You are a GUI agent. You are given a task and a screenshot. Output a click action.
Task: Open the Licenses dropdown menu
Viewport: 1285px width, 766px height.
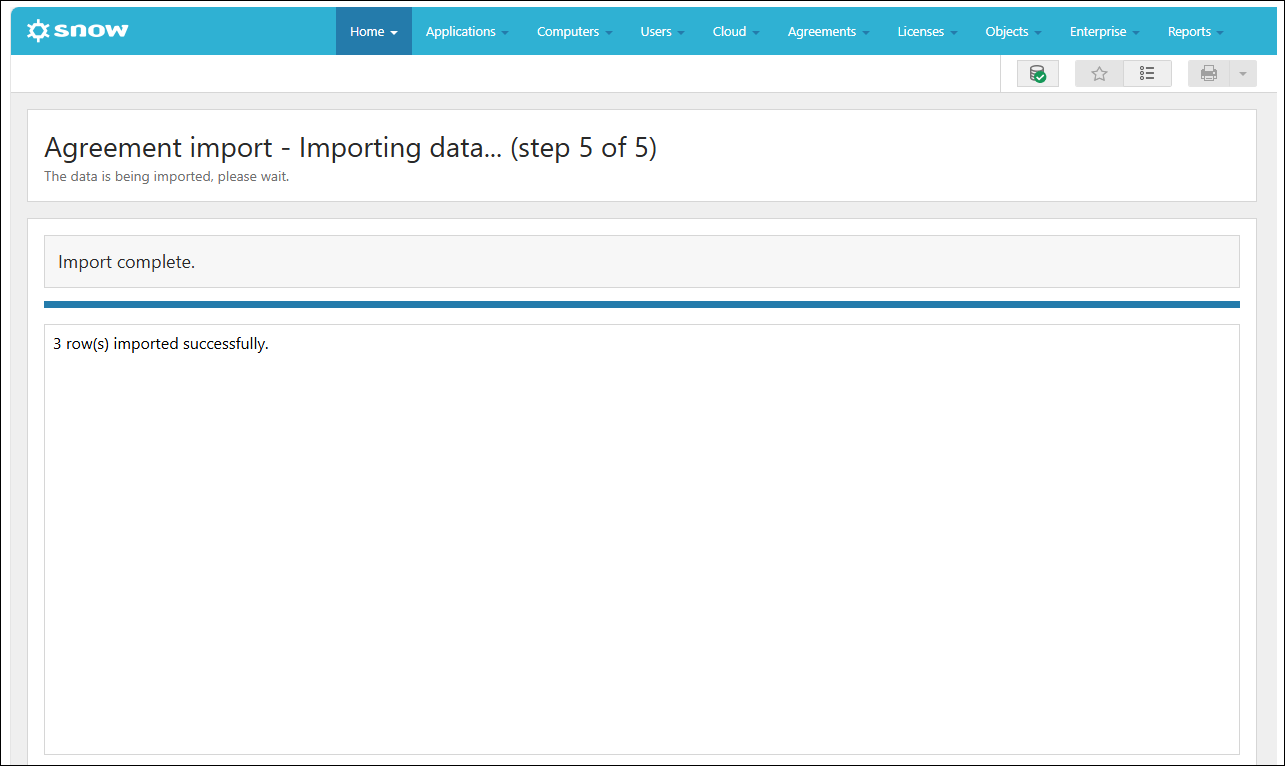[x=927, y=31]
